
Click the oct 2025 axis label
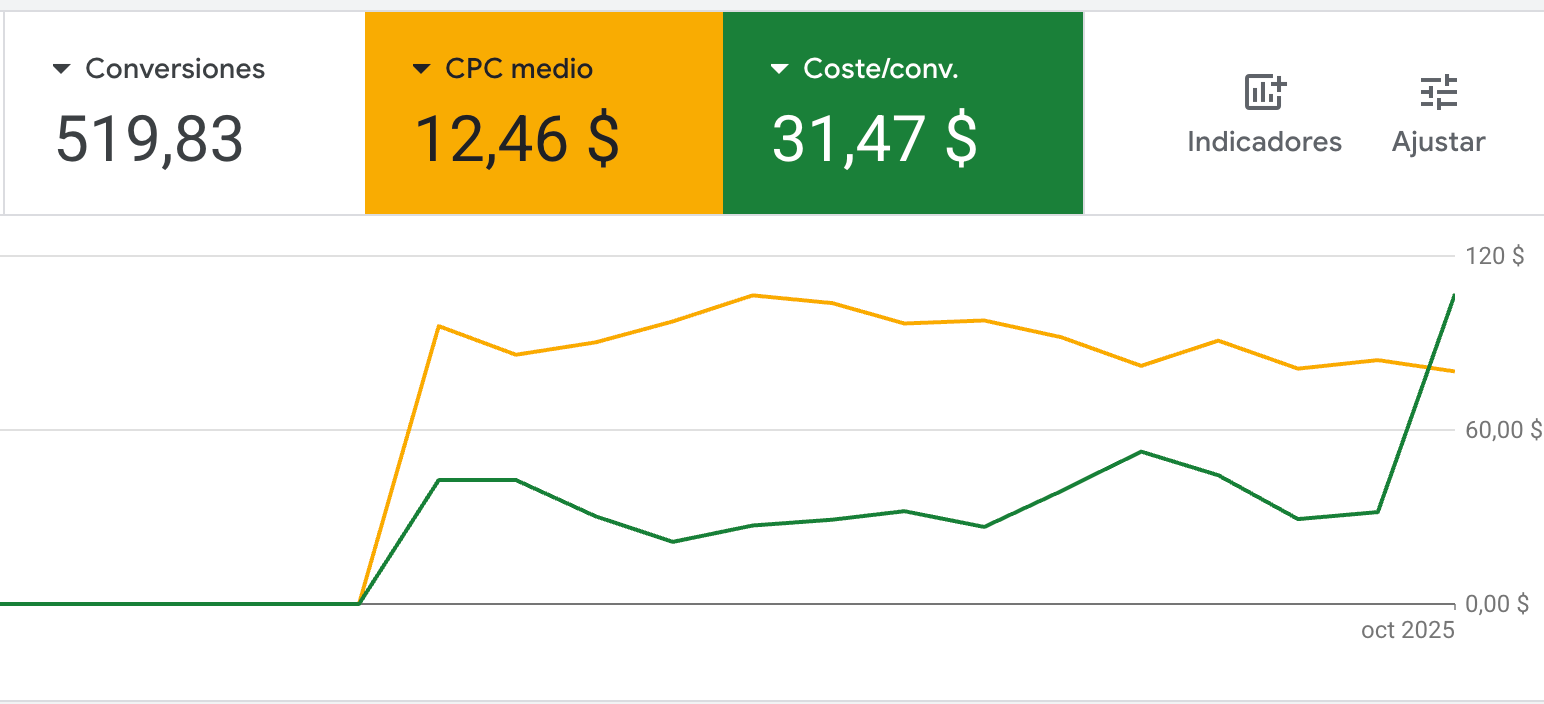(1406, 630)
